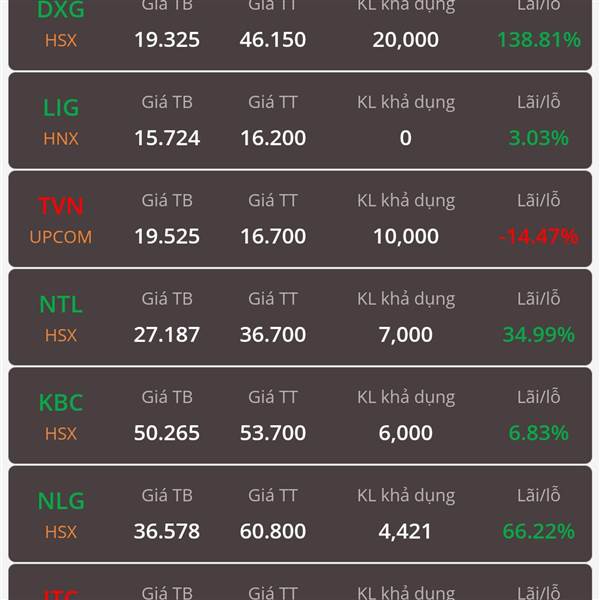600x600 pixels.
Task: Click KBC profit value 6.83%
Action: point(538,433)
